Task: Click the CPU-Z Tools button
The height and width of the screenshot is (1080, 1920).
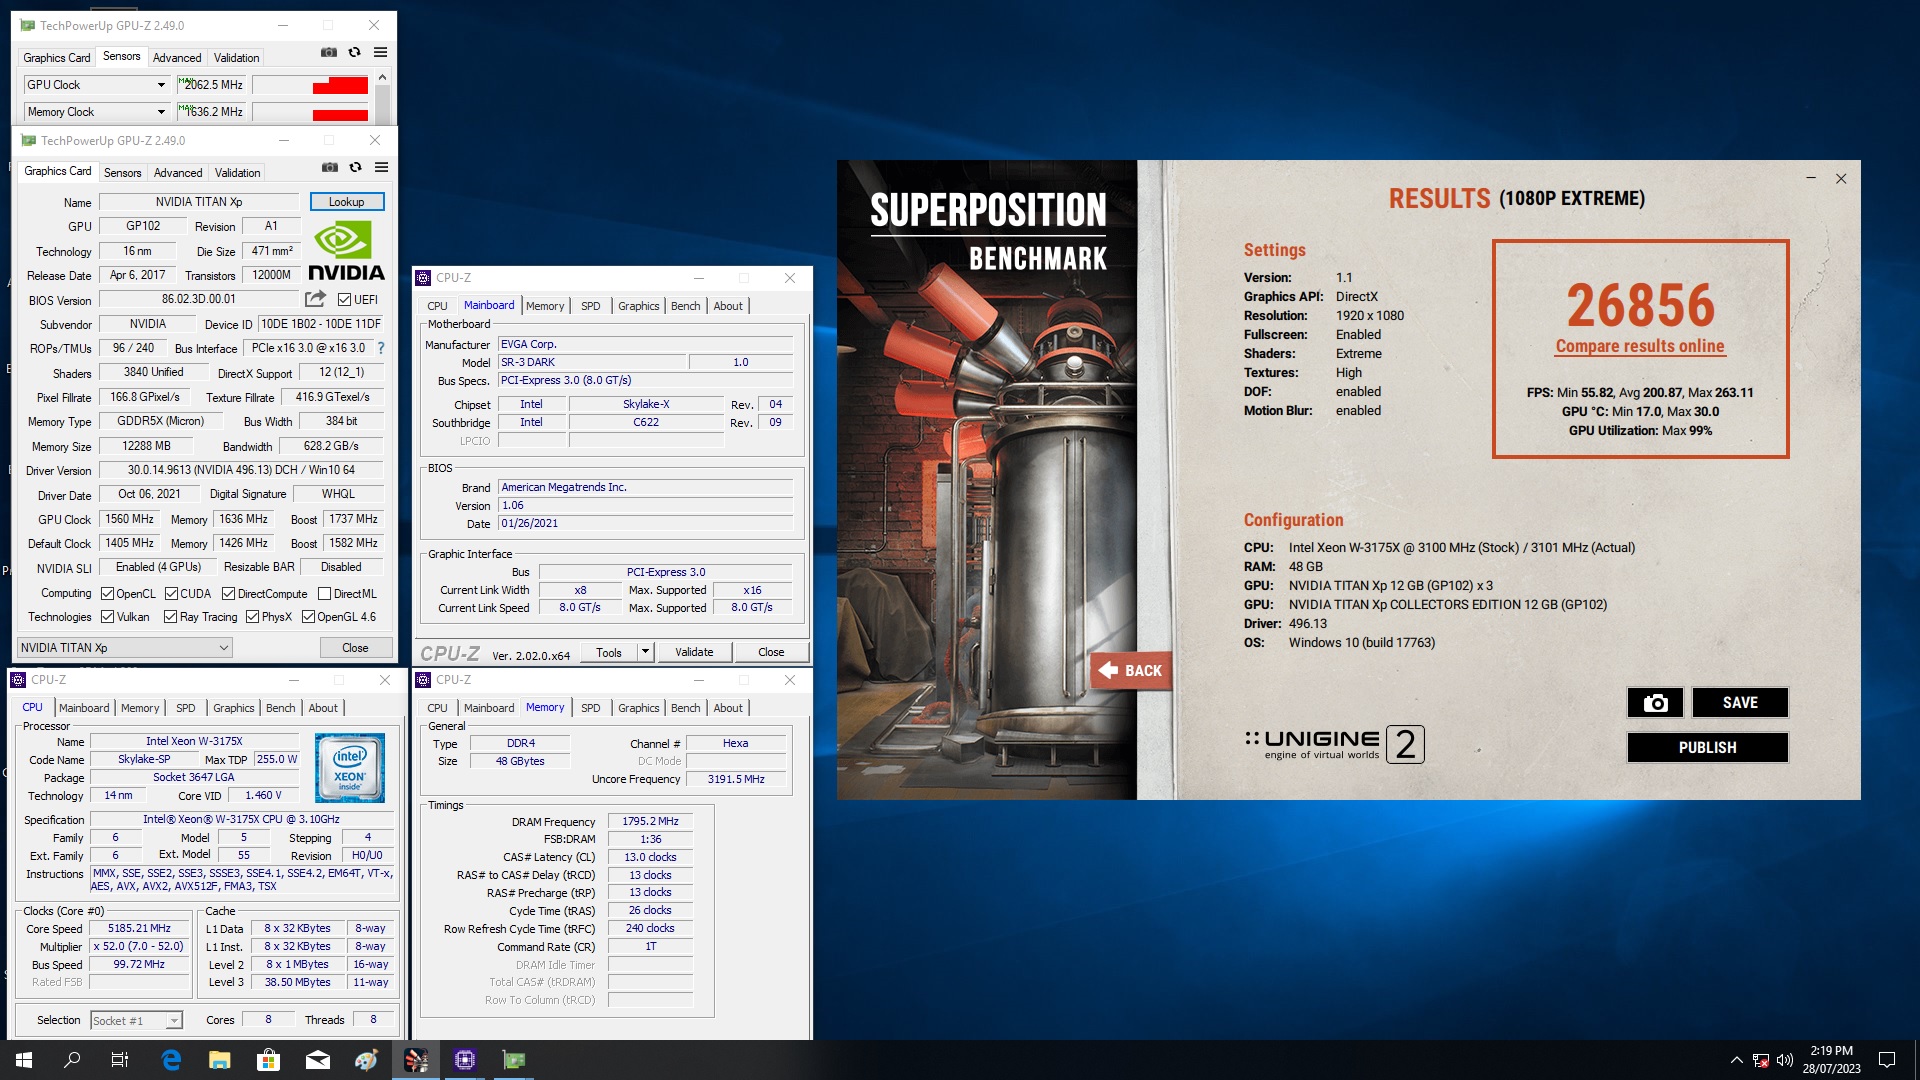Action: coord(609,652)
